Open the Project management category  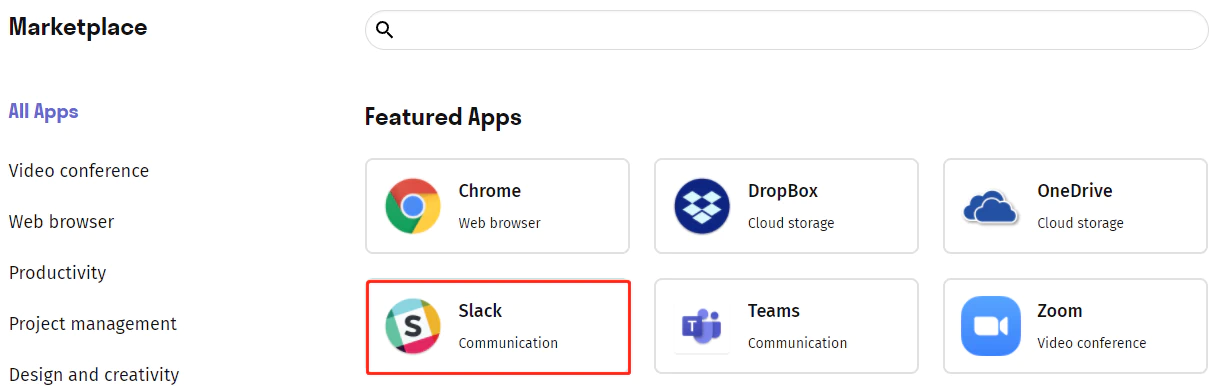pyautogui.click(x=93, y=324)
